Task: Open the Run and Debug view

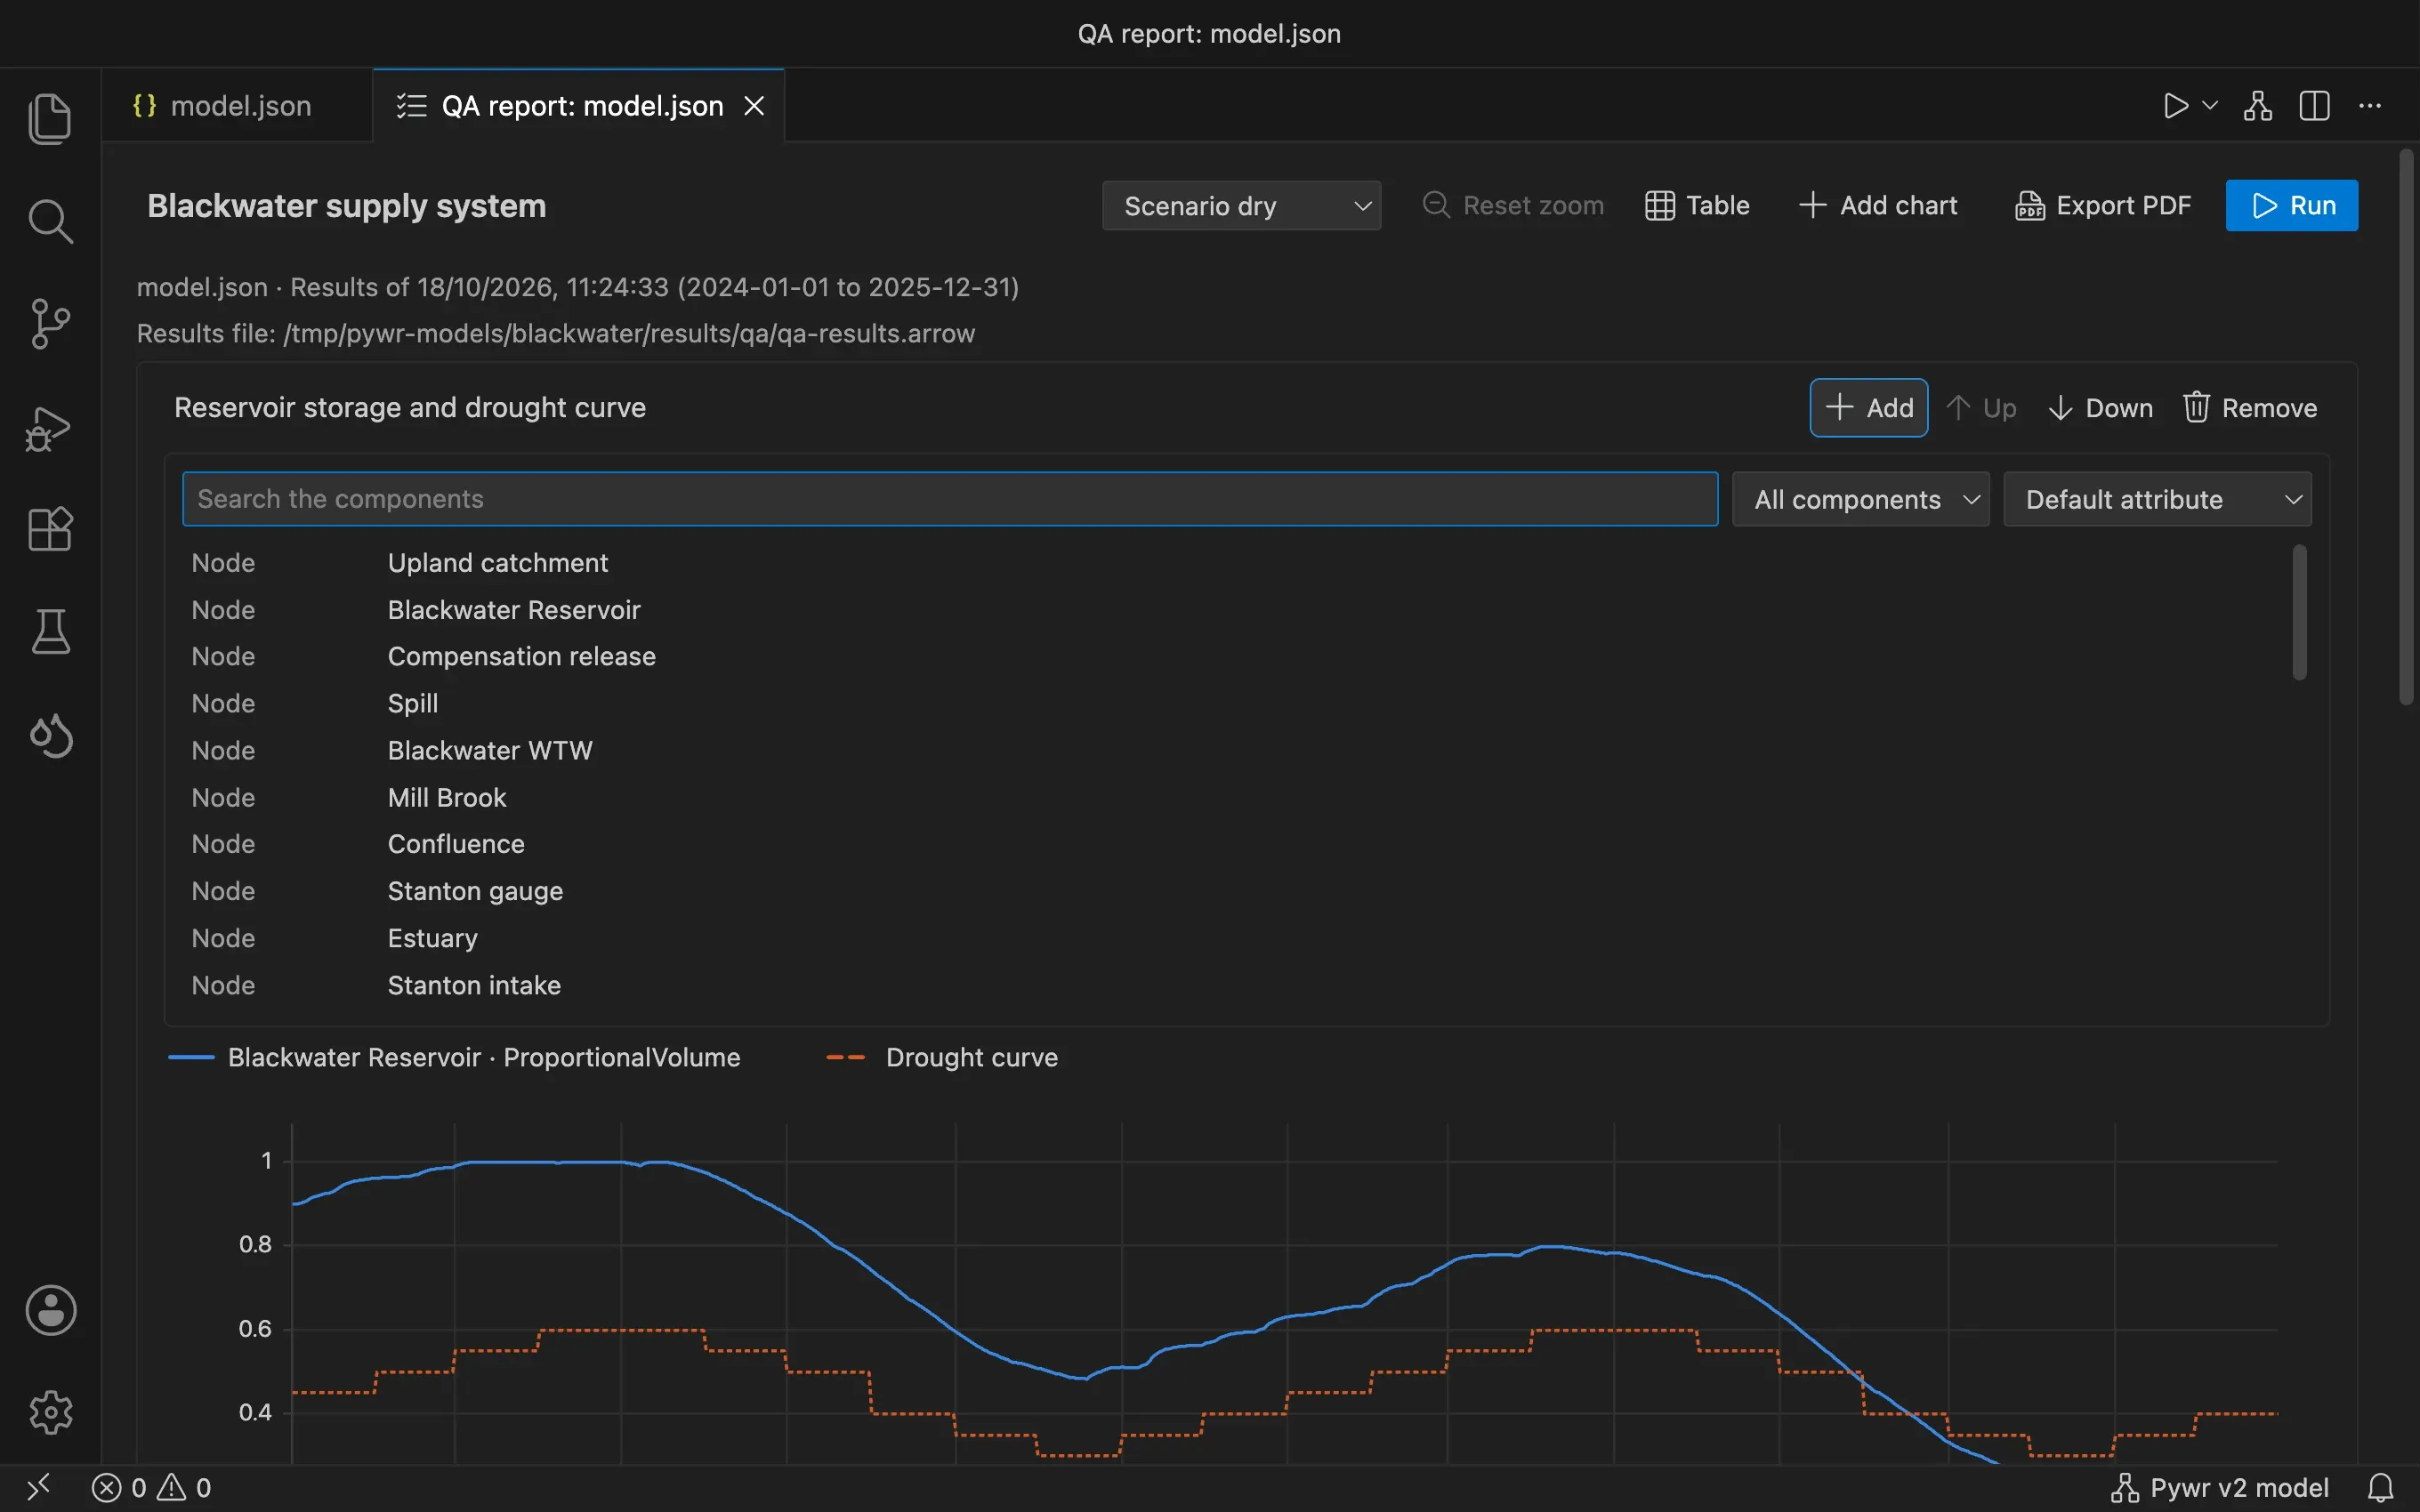Action: click(50, 428)
